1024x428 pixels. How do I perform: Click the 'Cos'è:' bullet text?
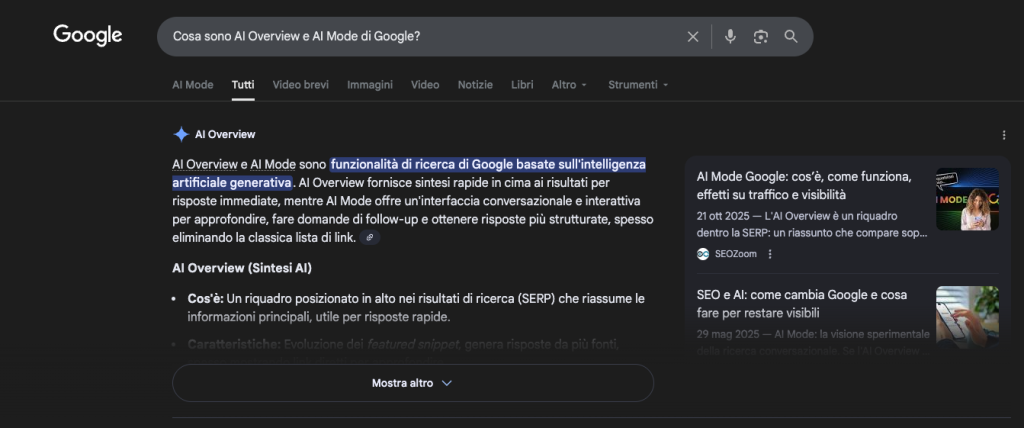(x=206, y=299)
